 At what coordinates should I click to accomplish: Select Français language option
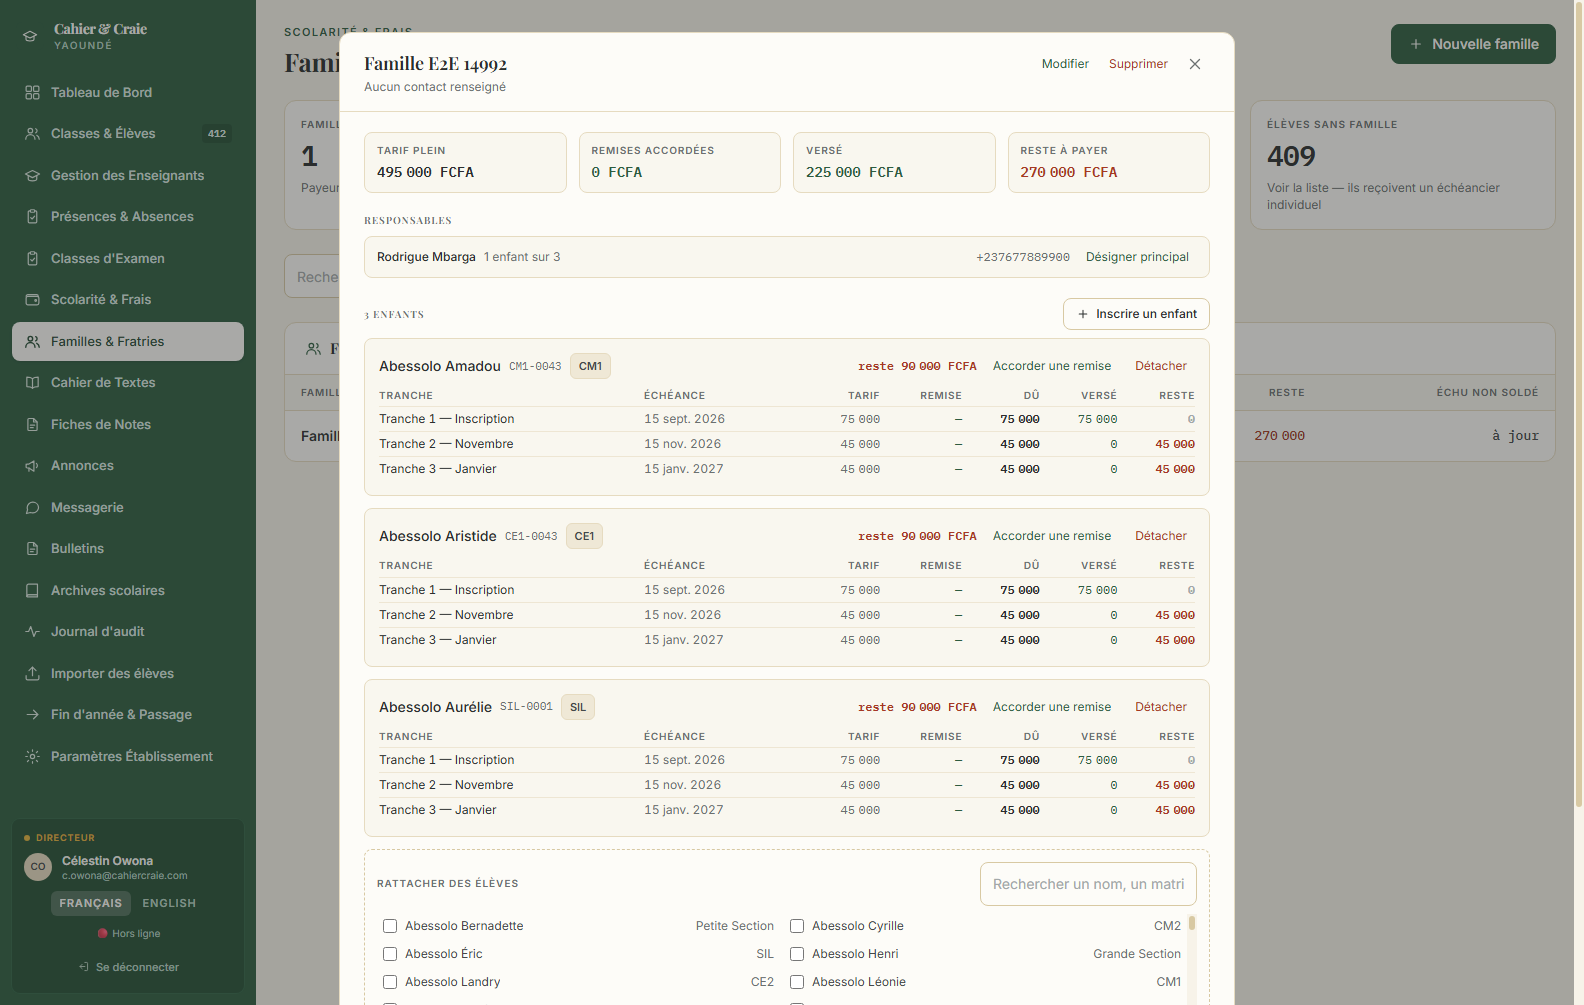point(91,903)
